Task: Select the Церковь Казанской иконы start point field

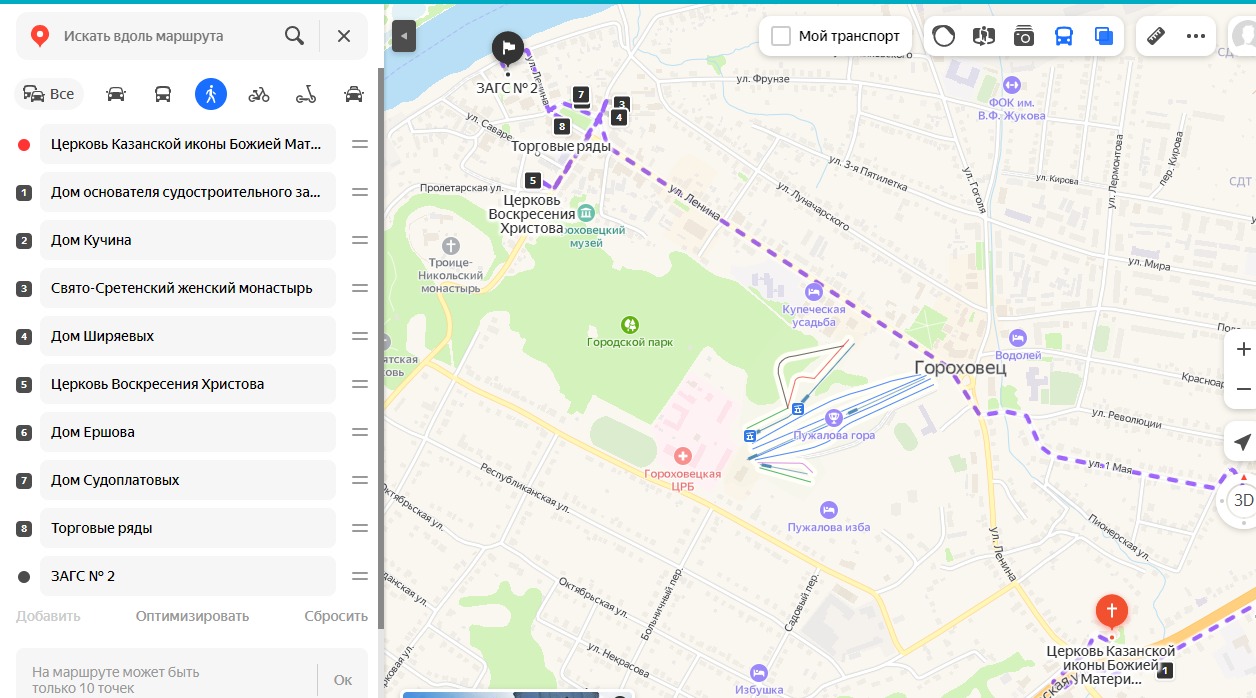Action: tap(188, 144)
